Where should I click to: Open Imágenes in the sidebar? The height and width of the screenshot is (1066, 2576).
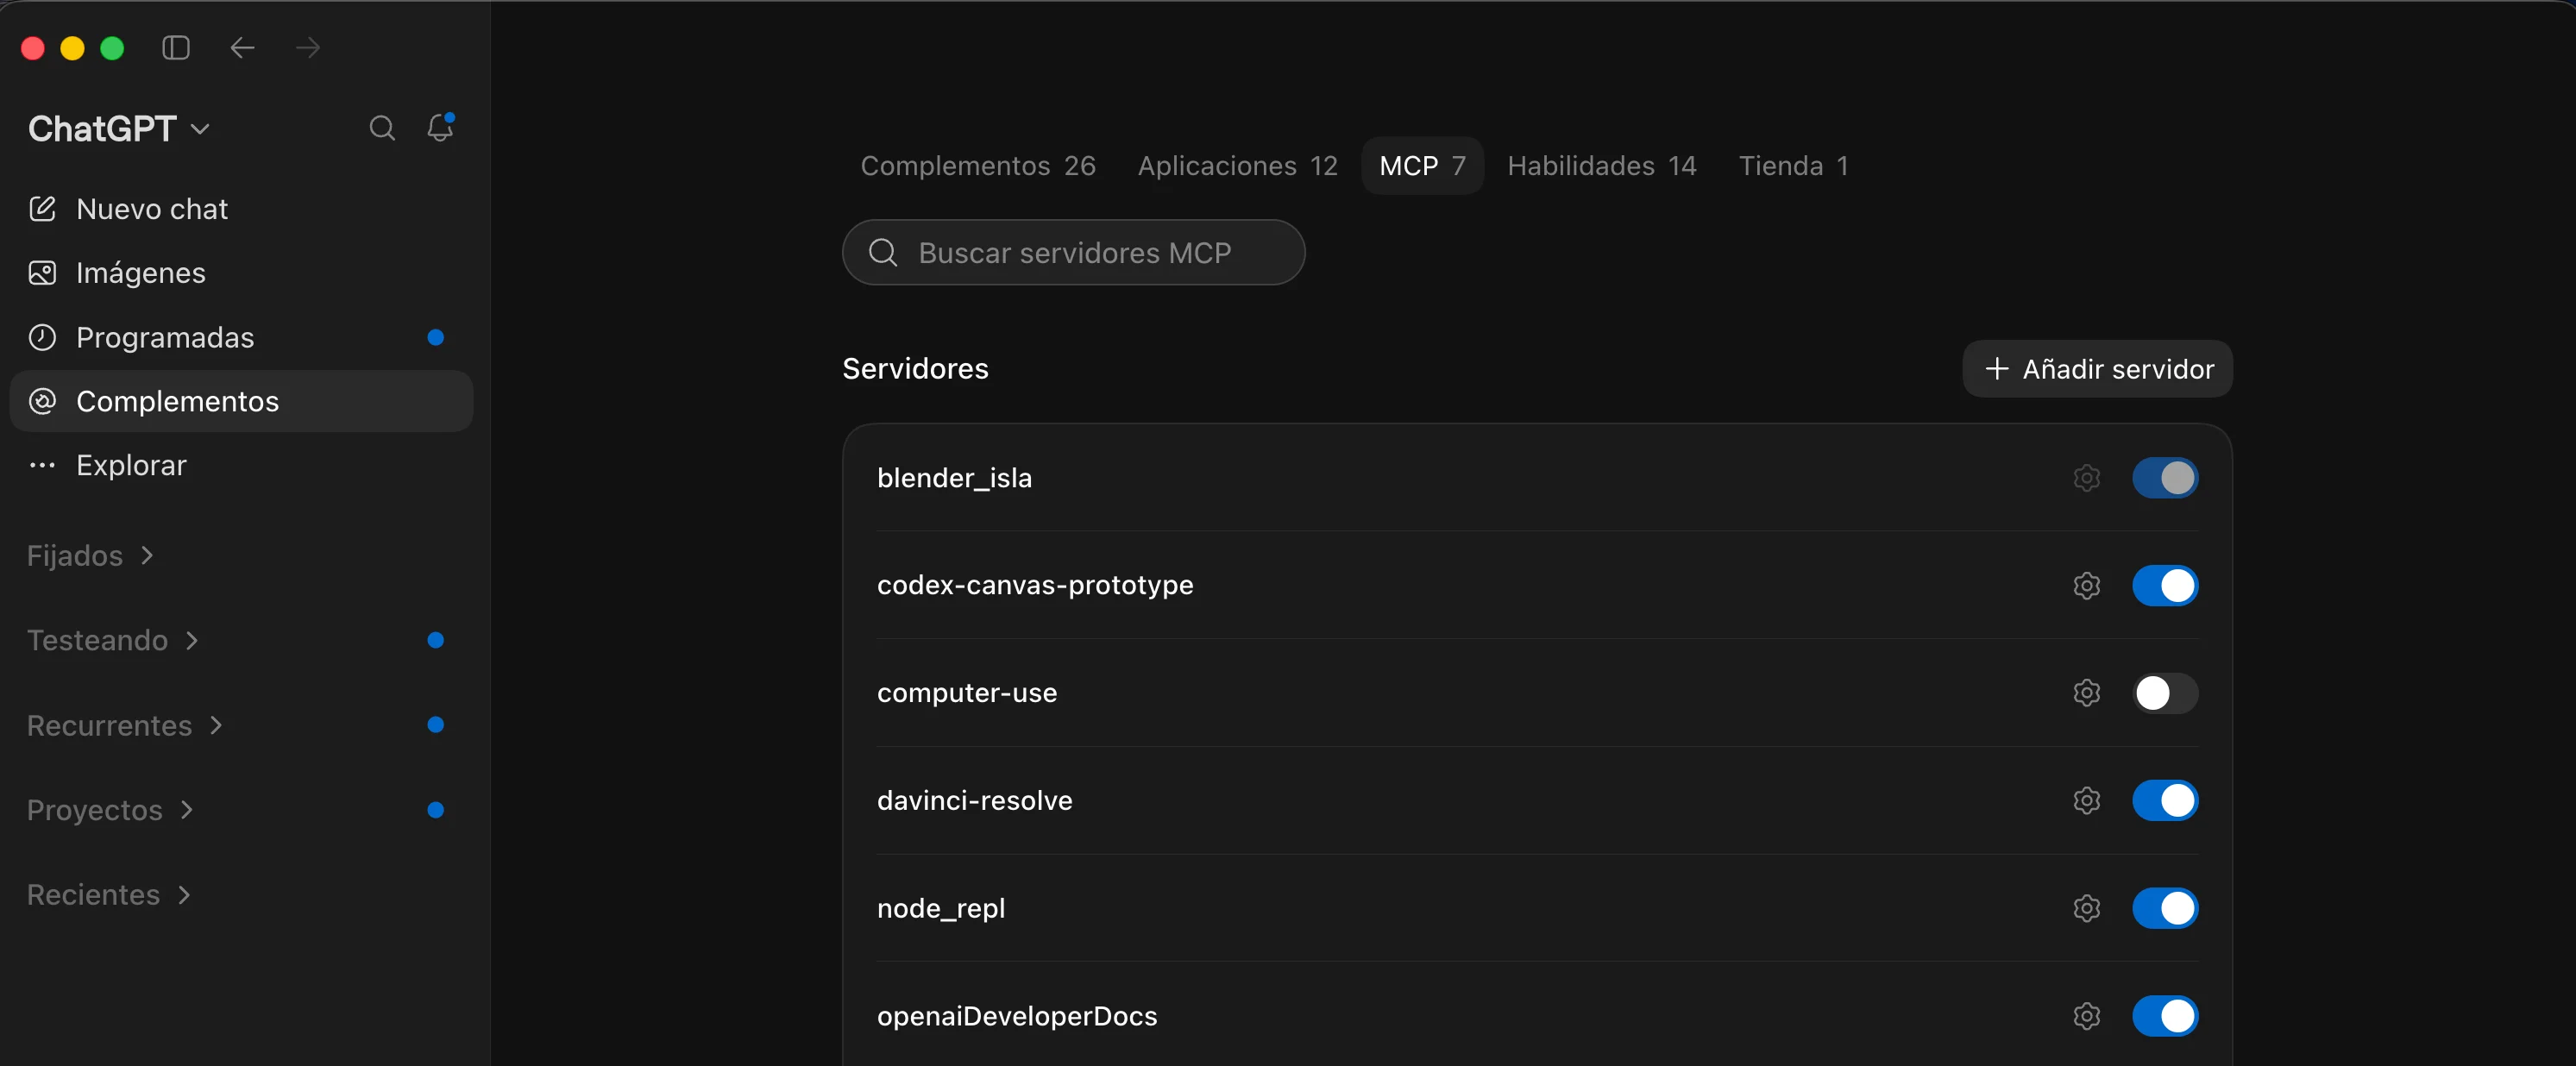coord(241,273)
